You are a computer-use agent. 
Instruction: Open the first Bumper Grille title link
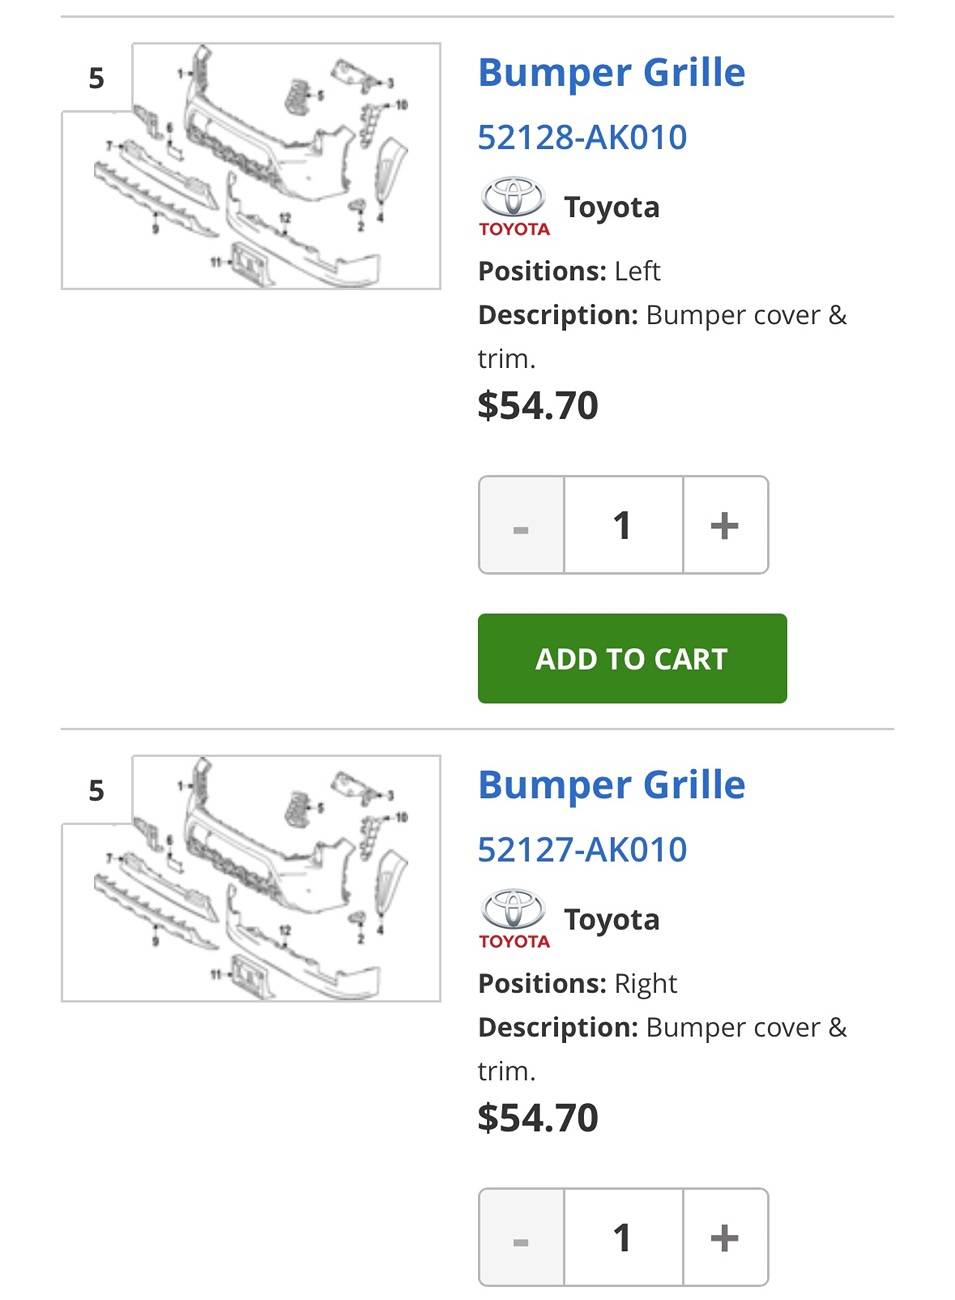(611, 73)
